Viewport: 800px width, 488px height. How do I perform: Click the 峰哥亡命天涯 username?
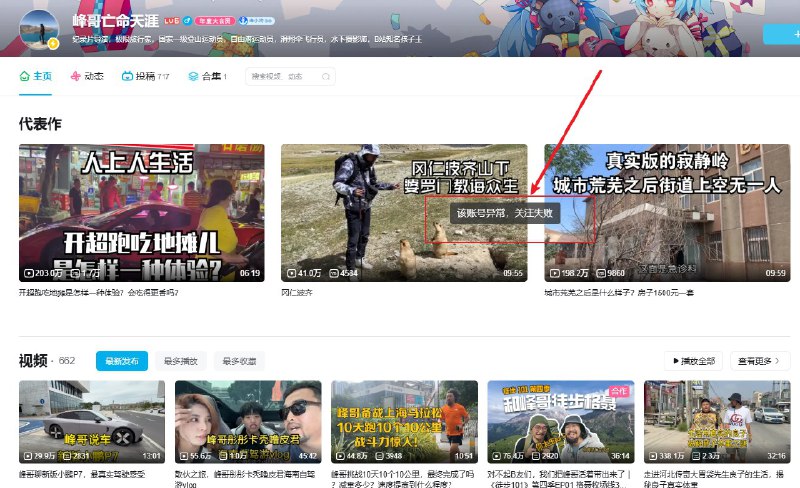click(115, 21)
